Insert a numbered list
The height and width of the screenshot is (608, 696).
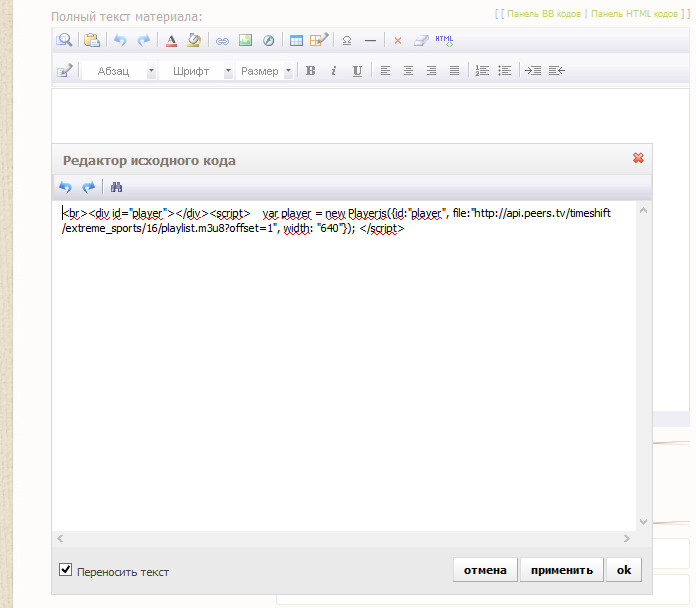[x=482, y=71]
